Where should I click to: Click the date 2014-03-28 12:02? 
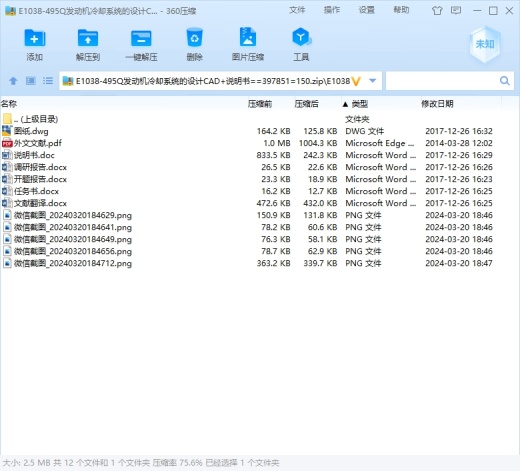pos(459,143)
